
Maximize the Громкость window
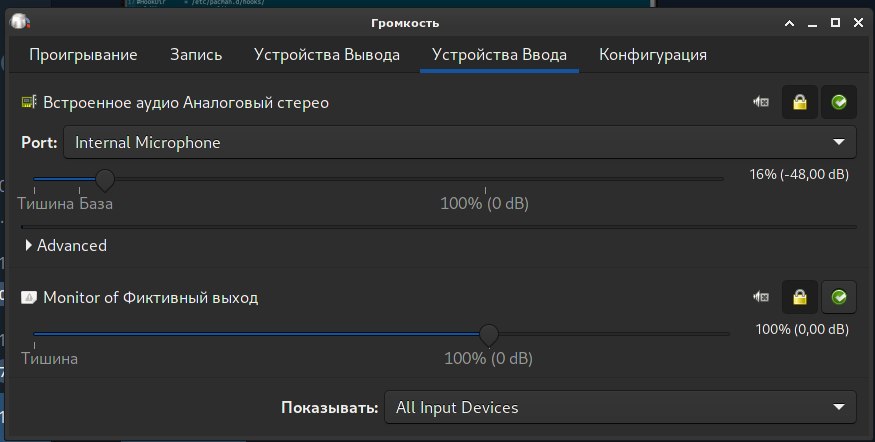835,23
